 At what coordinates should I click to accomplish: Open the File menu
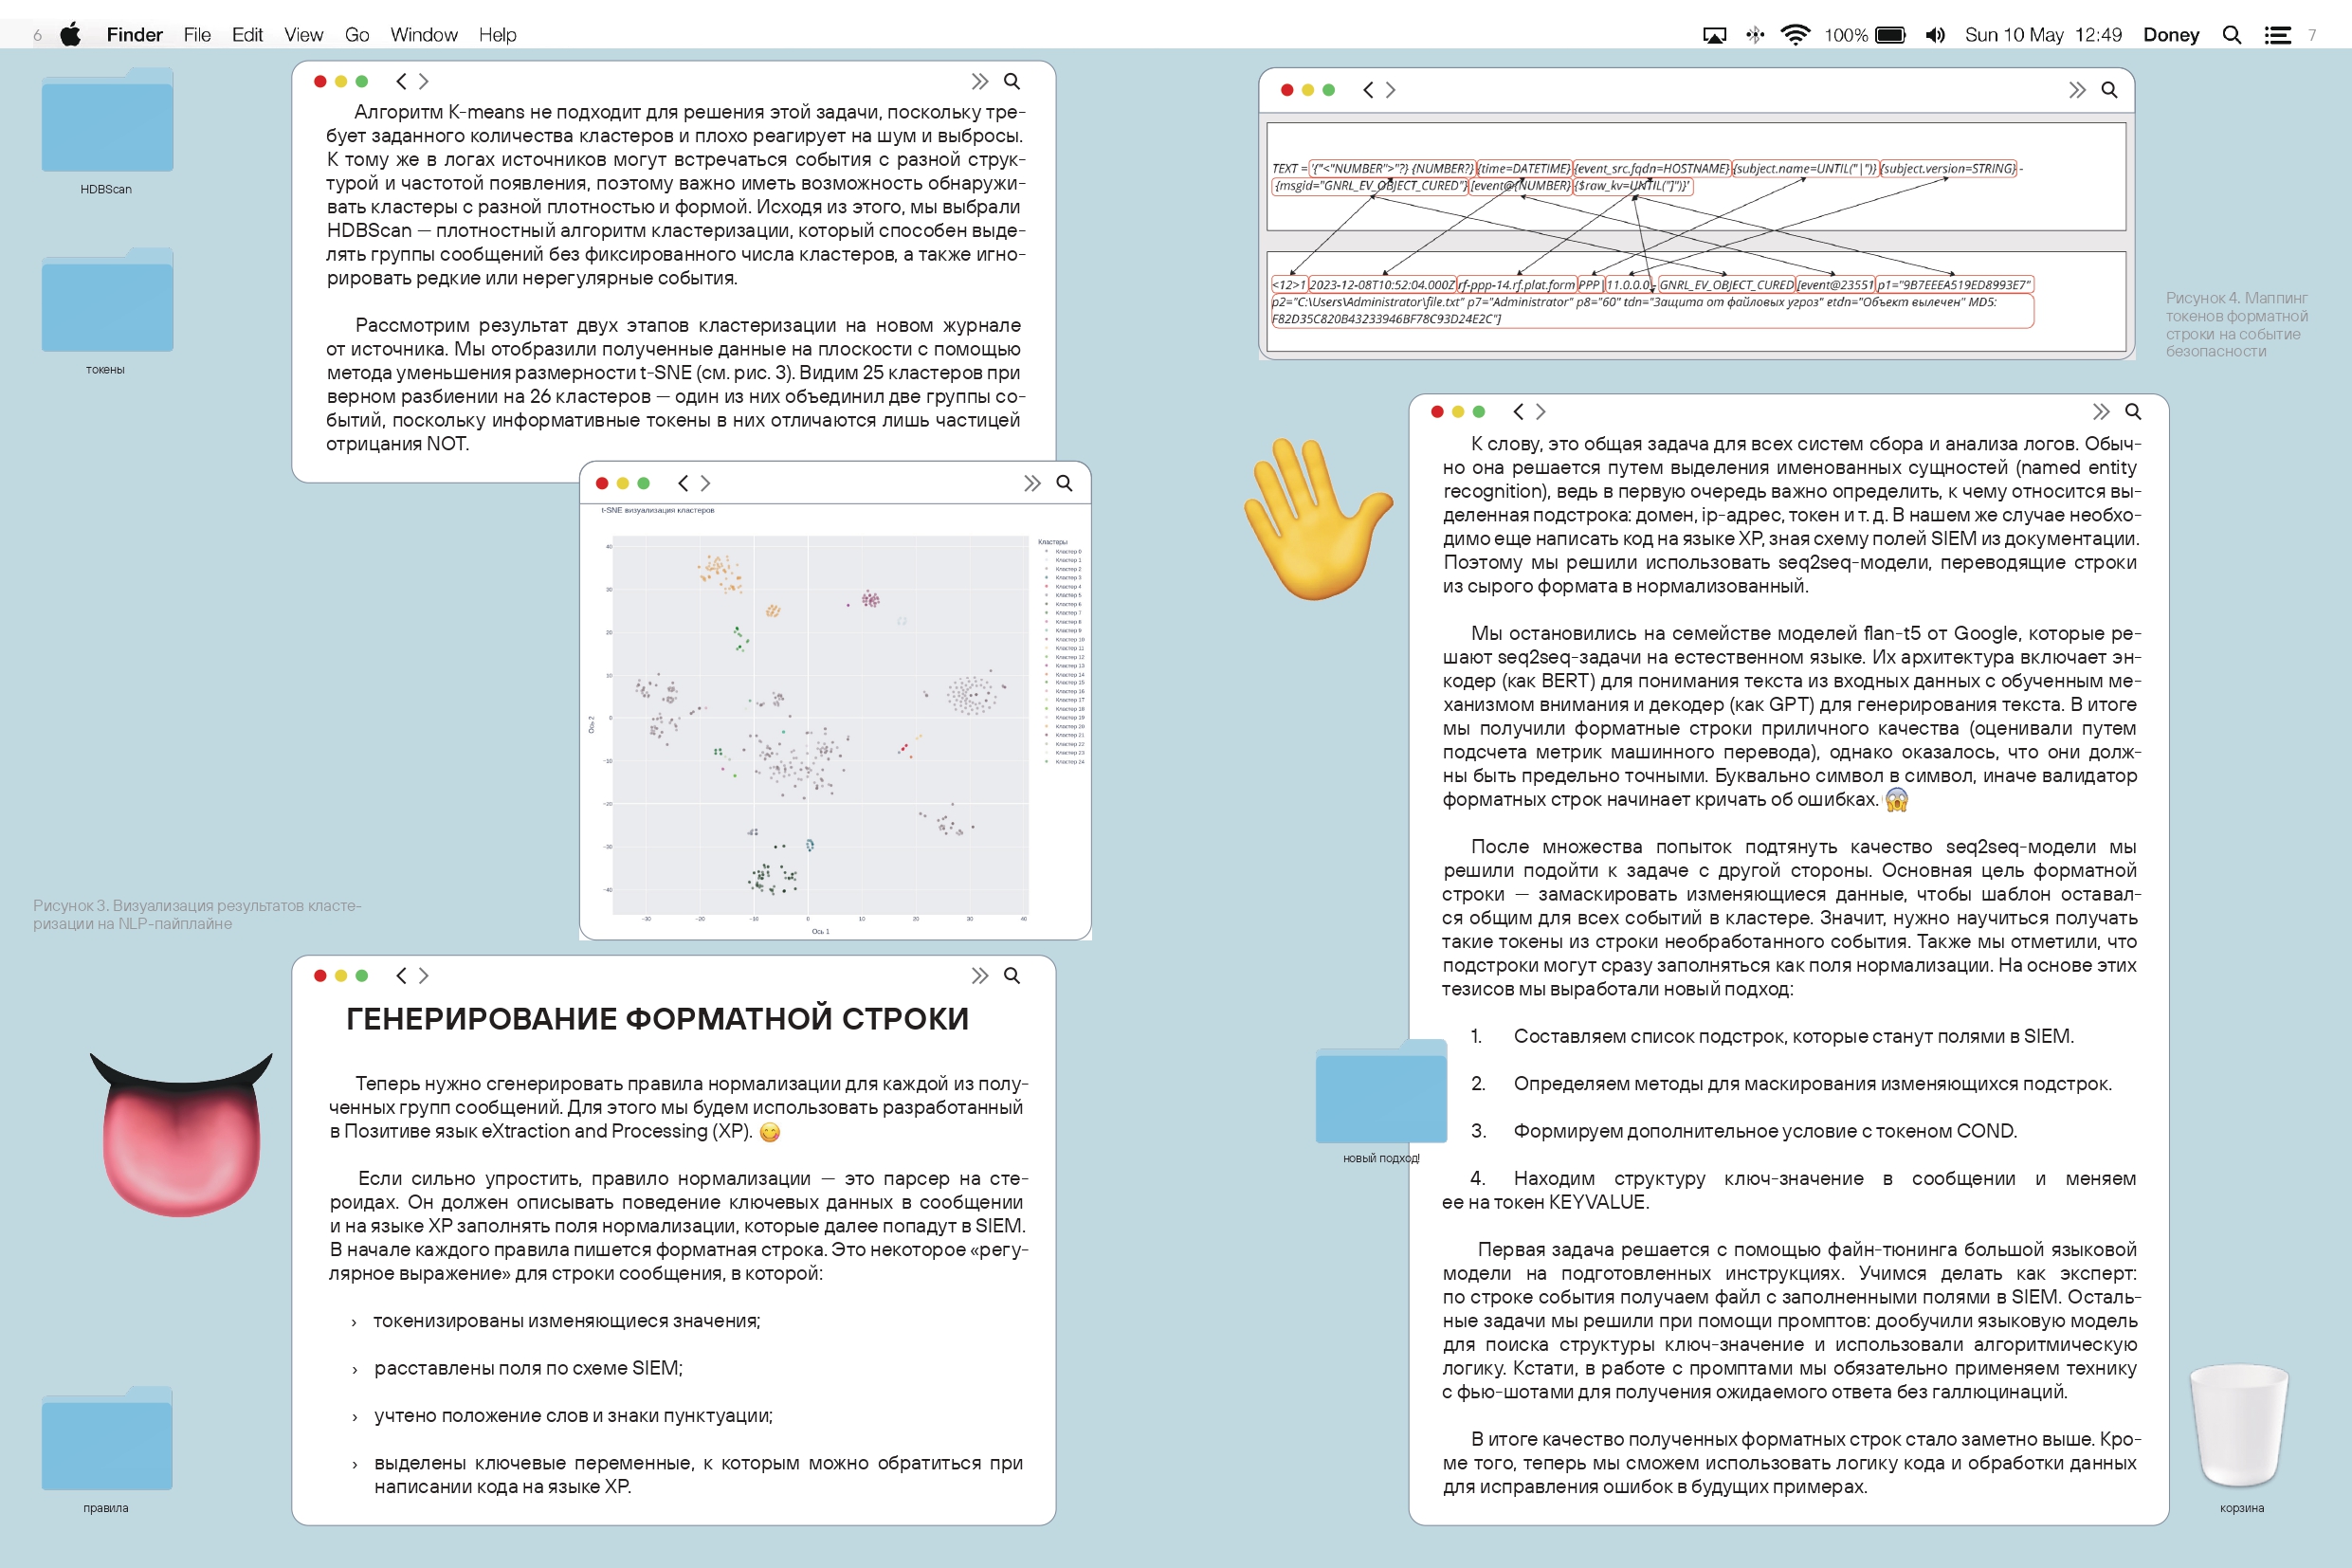[197, 35]
